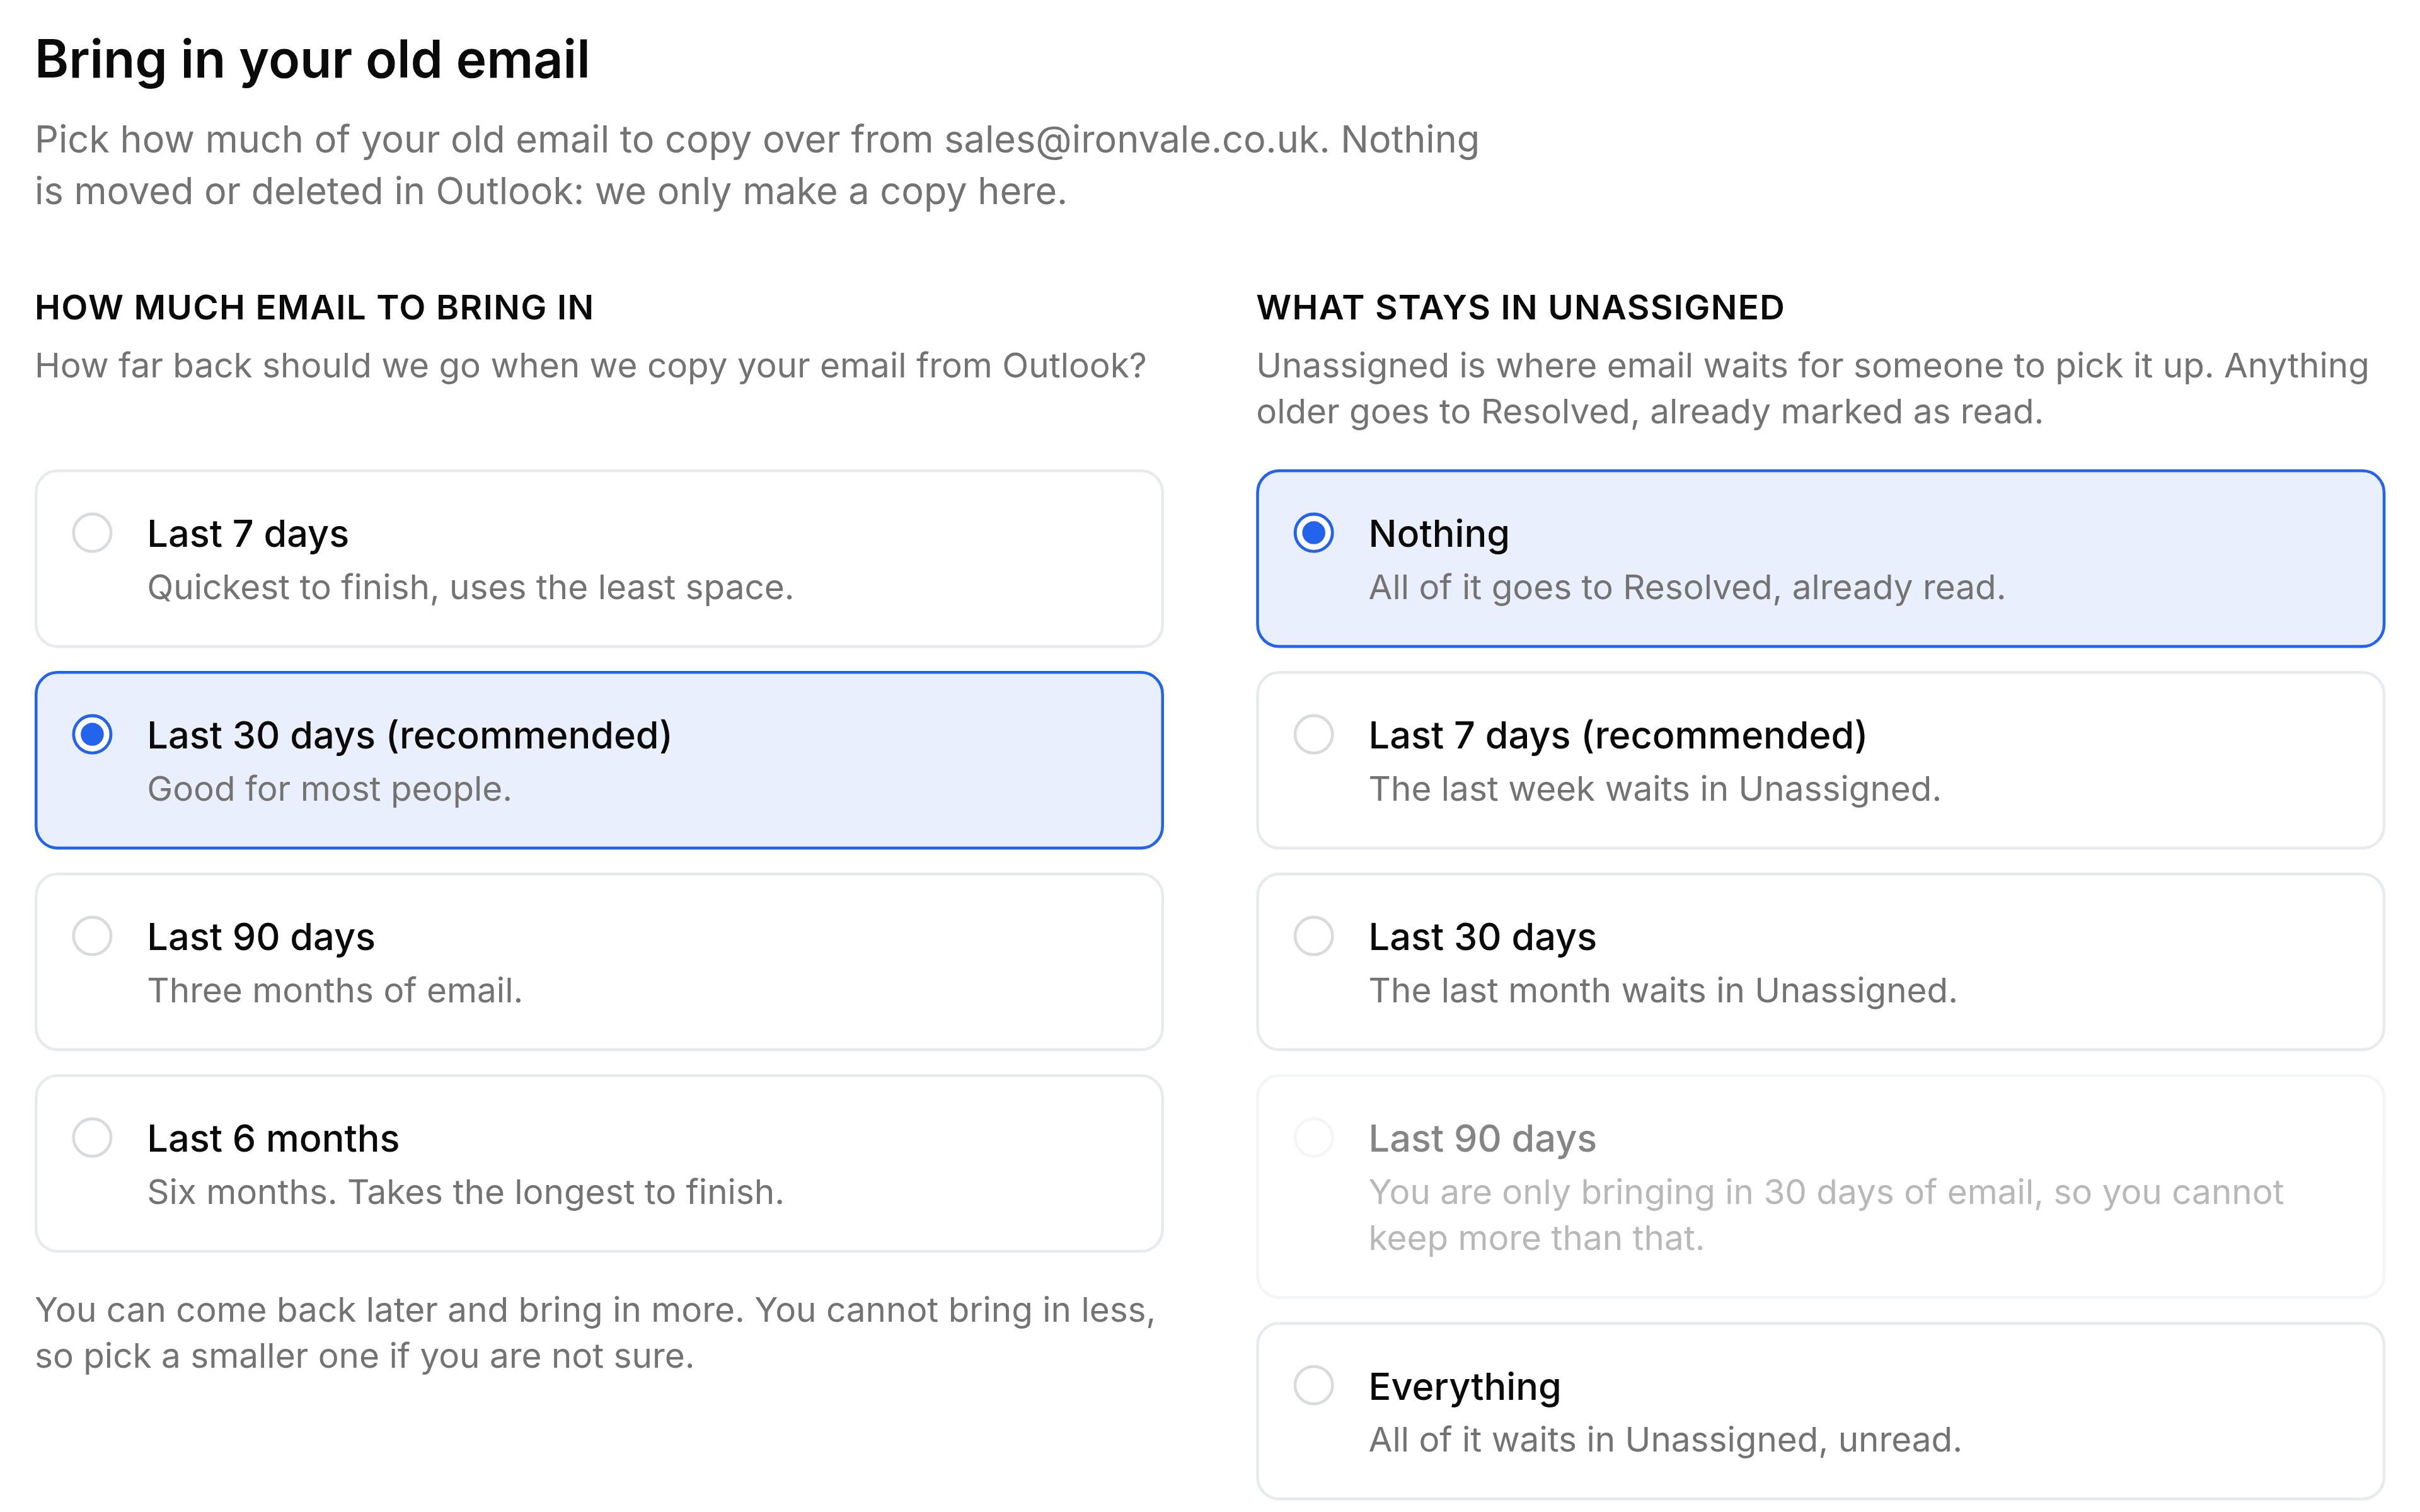Choose Last 90 days under how much email to bring in
Screen dimensions: 2420x1512
[x=599, y=962]
